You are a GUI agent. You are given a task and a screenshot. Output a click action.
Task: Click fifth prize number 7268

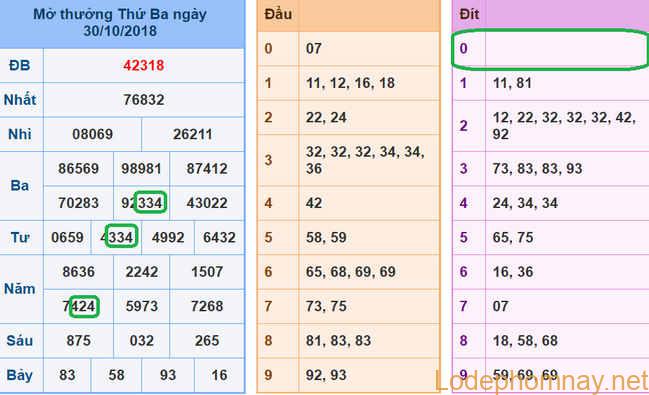point(207,306)
